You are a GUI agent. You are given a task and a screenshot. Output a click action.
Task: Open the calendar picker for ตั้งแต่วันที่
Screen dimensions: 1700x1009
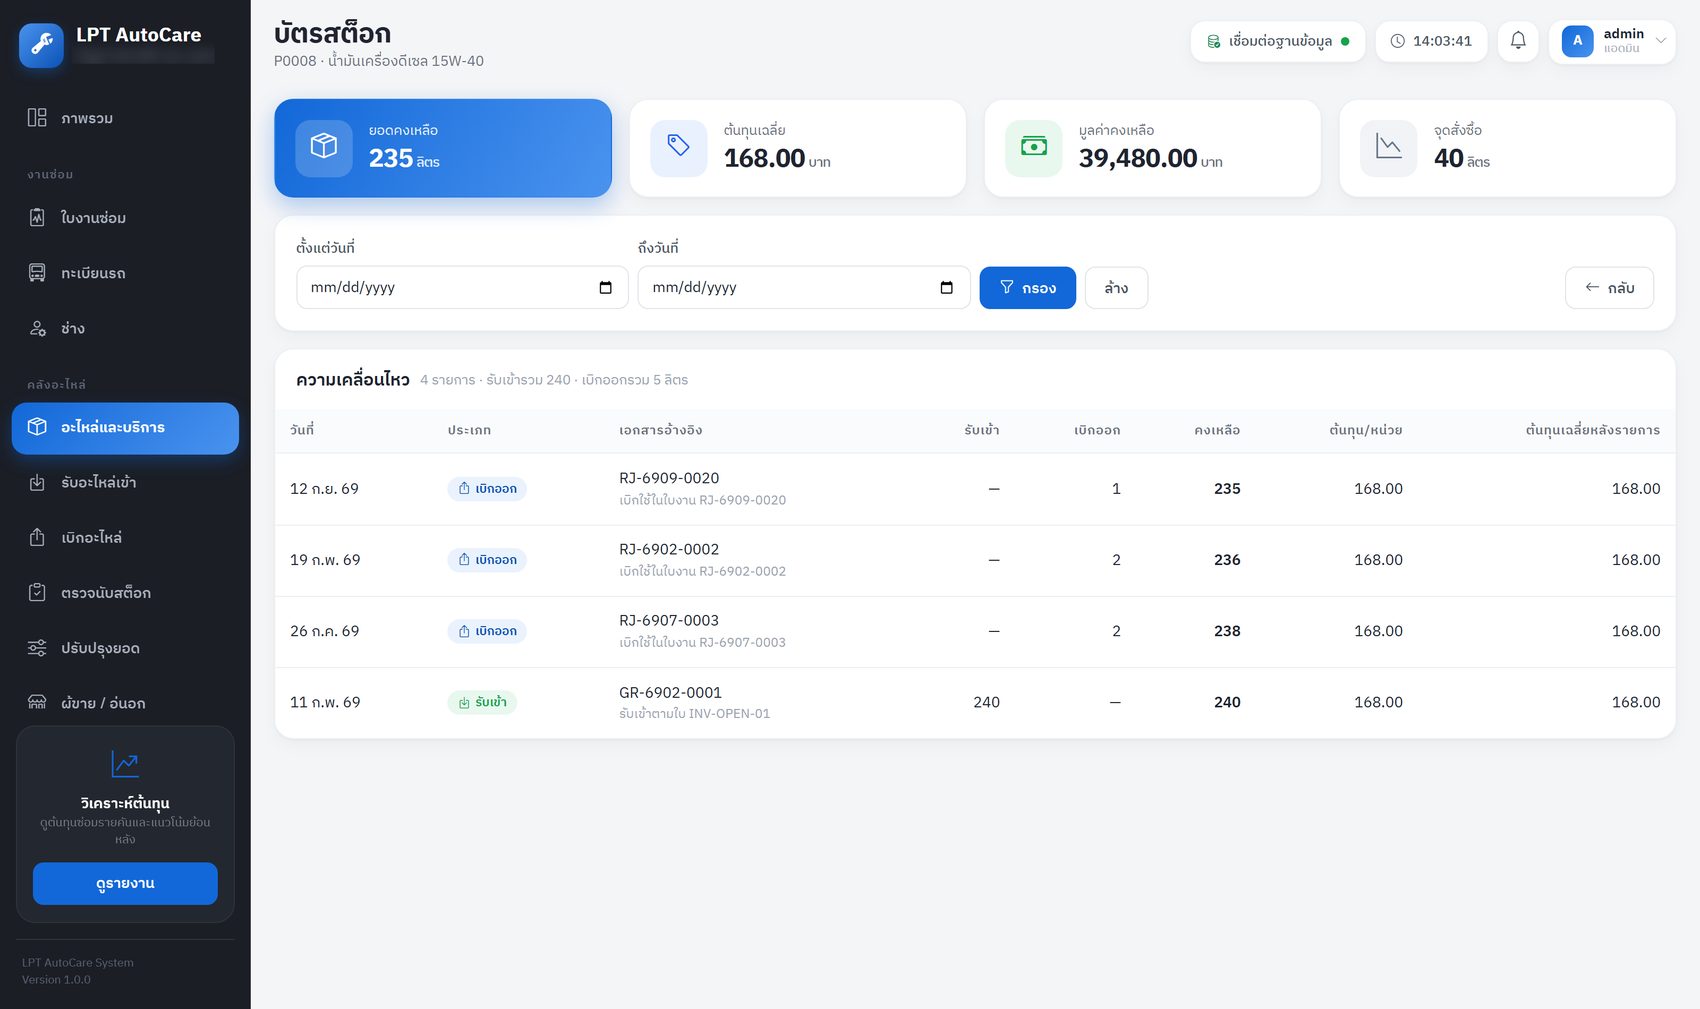click(605, 288)
